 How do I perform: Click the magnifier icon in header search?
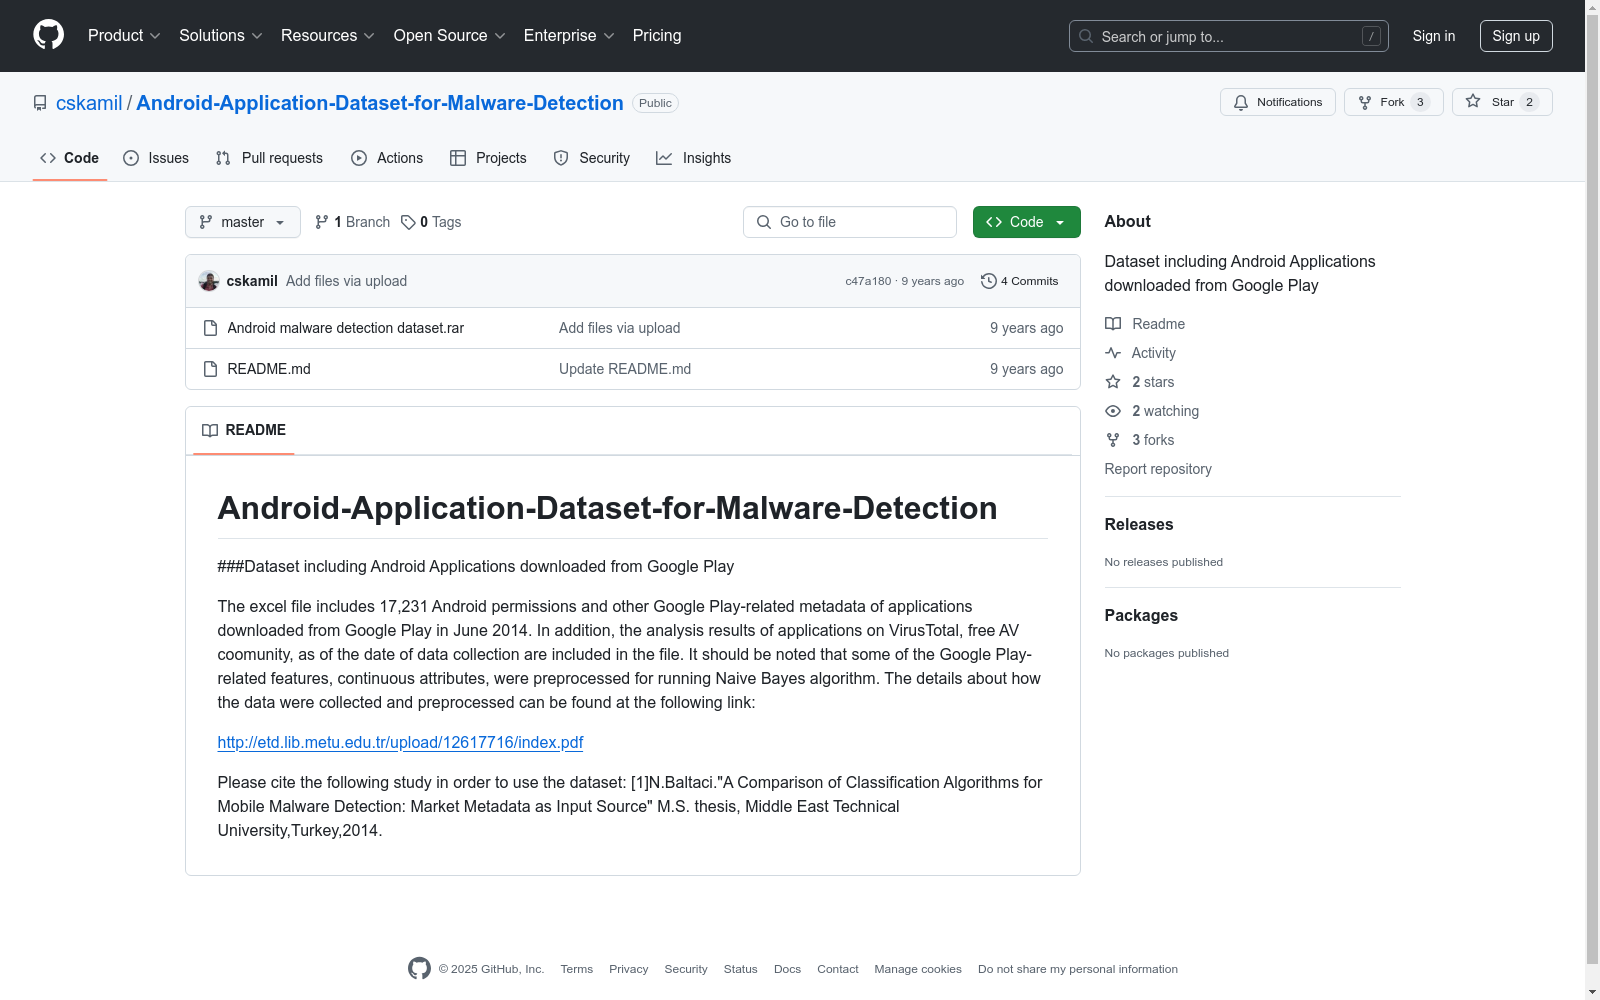pyautogui.click(x=1086, y=36)
